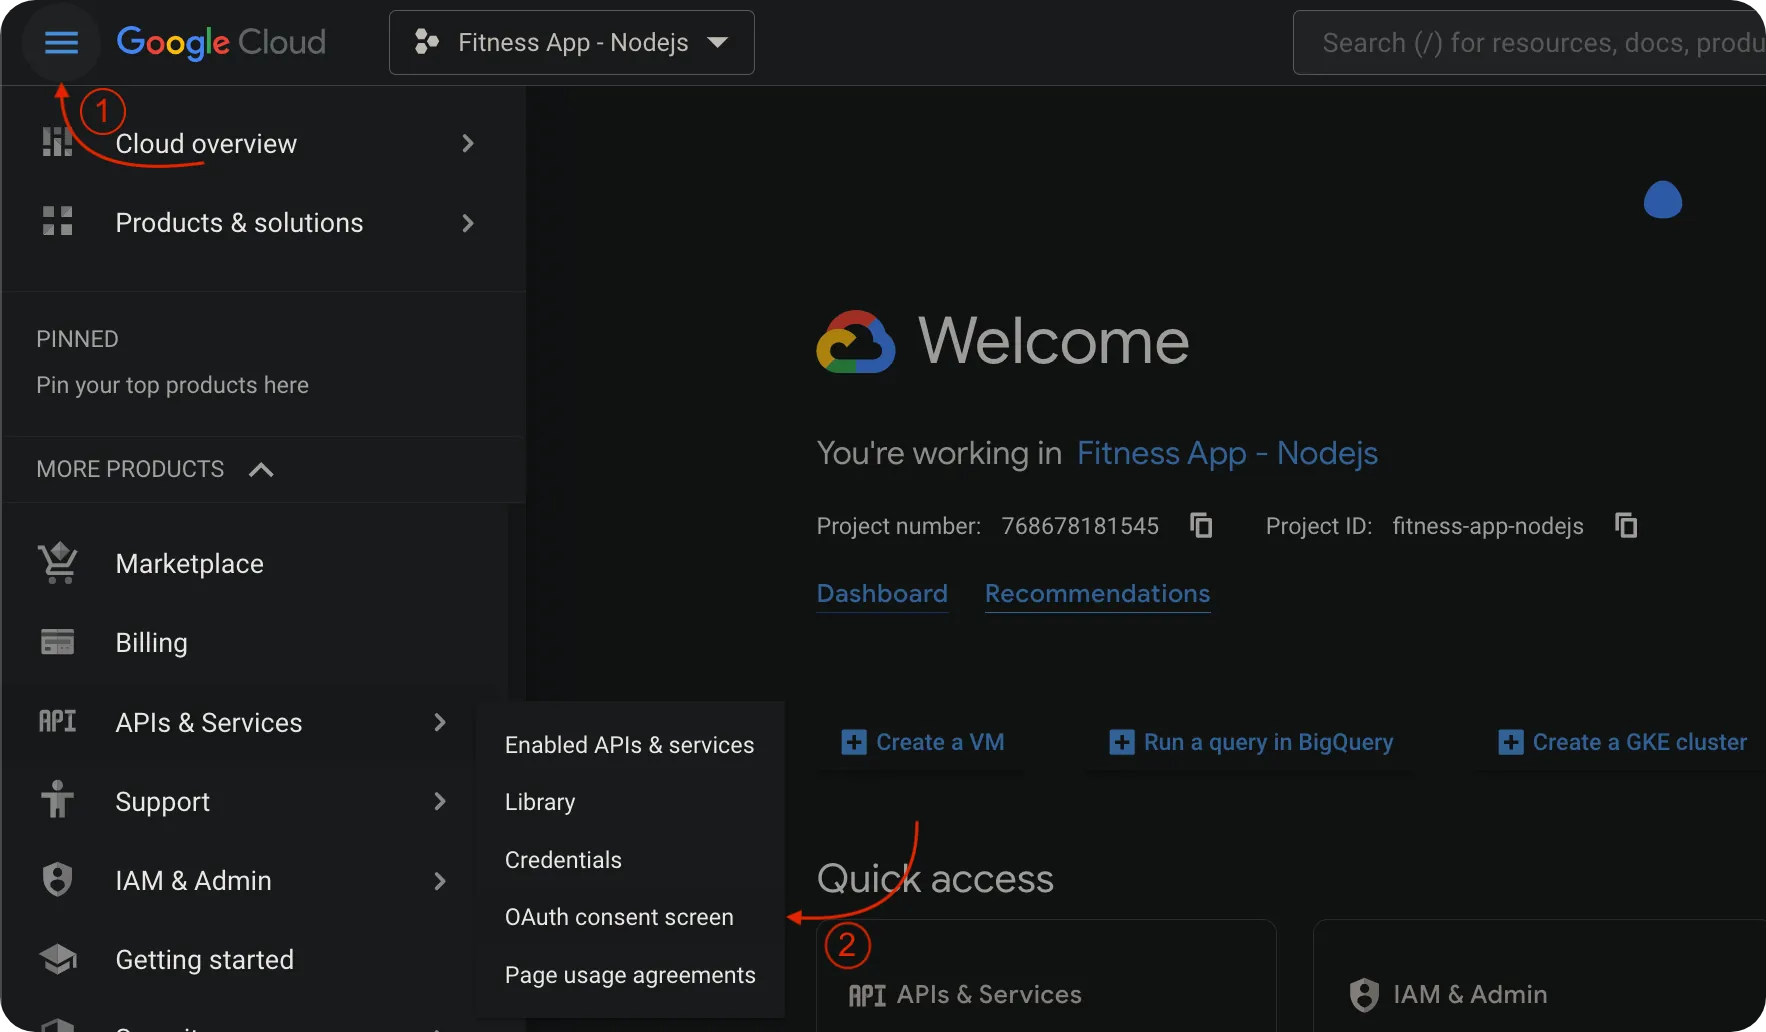
Task: Click the Cloud overview dashboard icon
Action: coord(57,143)
